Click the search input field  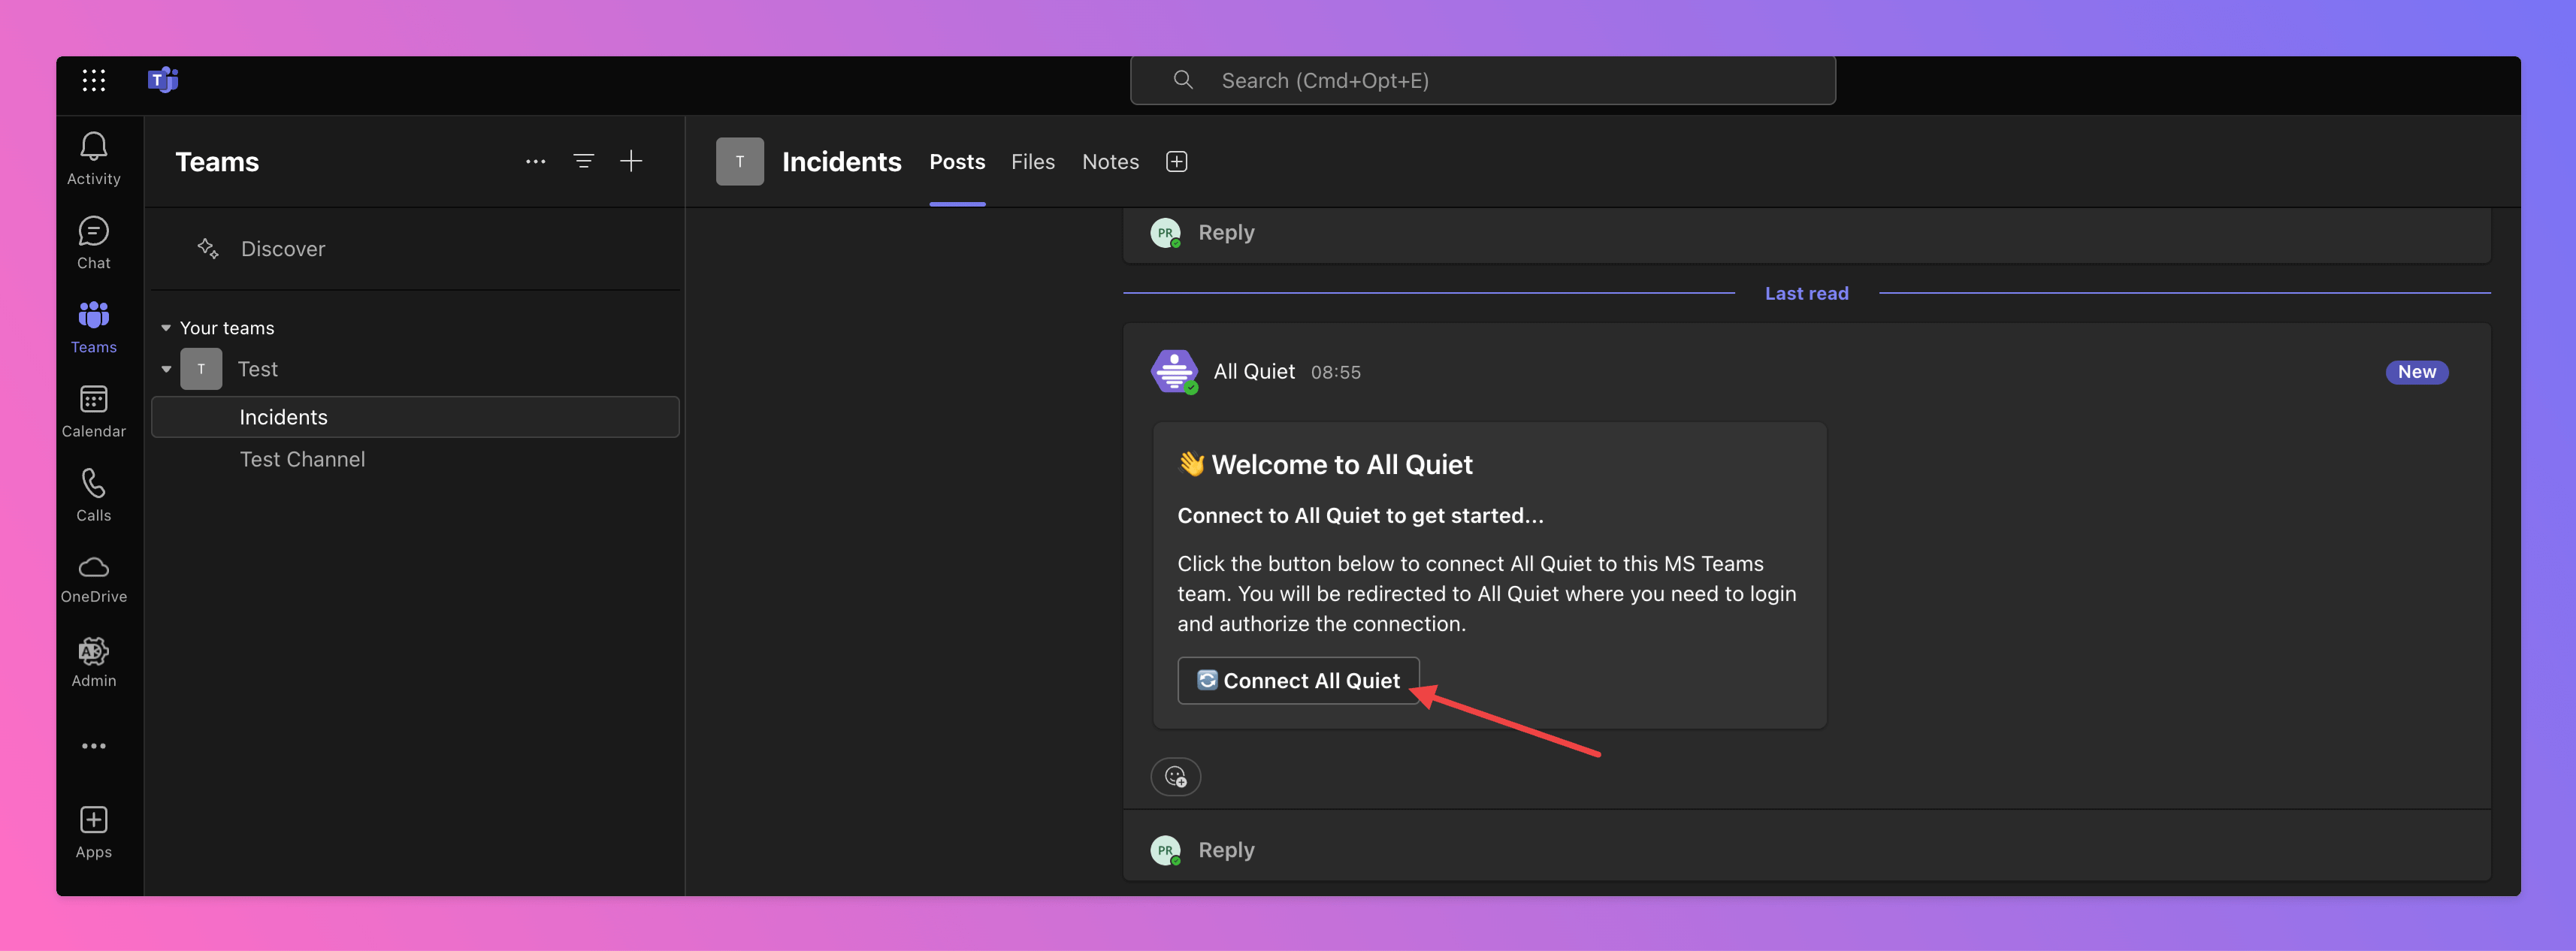tap(1482, 81)
